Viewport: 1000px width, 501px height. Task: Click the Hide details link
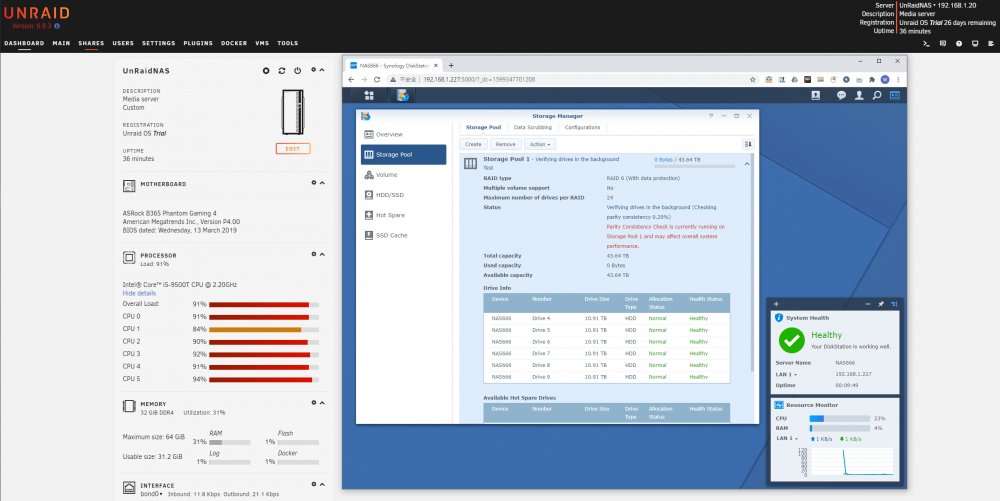point(139,293)
